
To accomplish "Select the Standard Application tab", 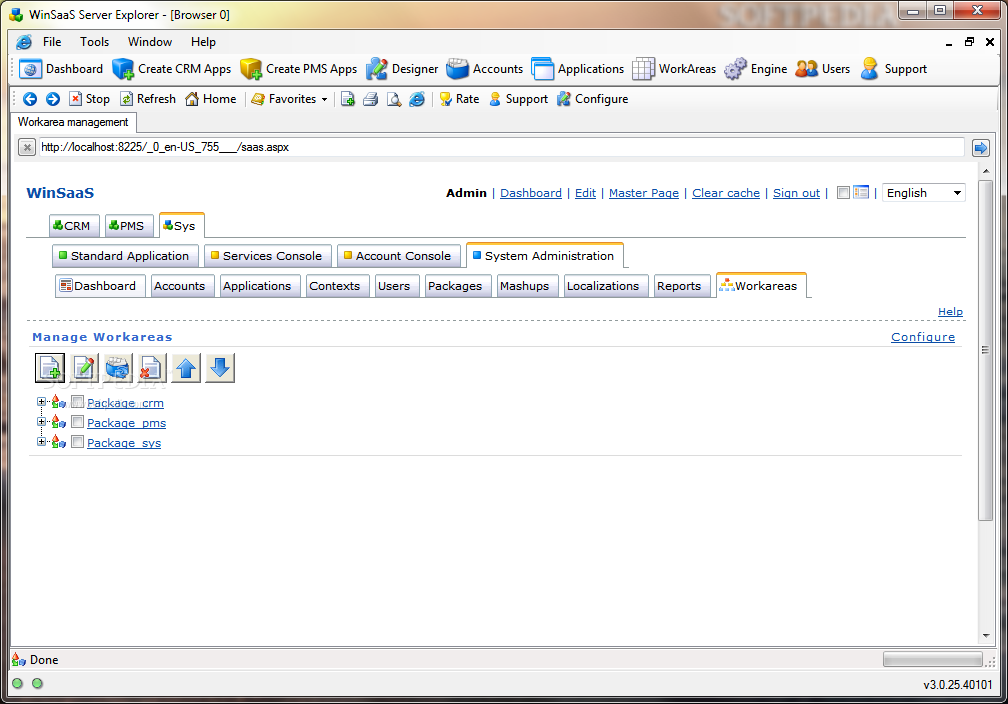I will coord(125,256).
